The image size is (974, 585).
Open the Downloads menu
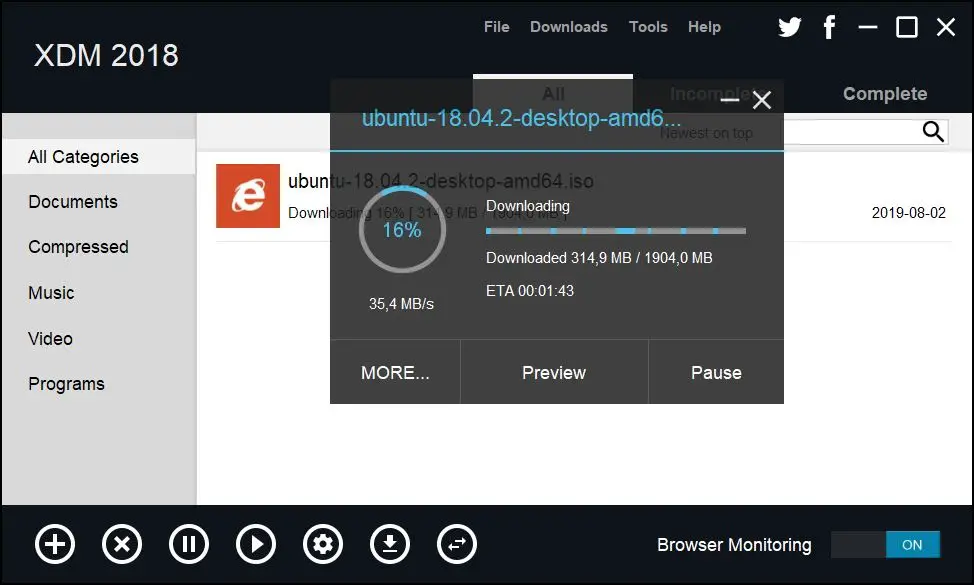point(568,27)
